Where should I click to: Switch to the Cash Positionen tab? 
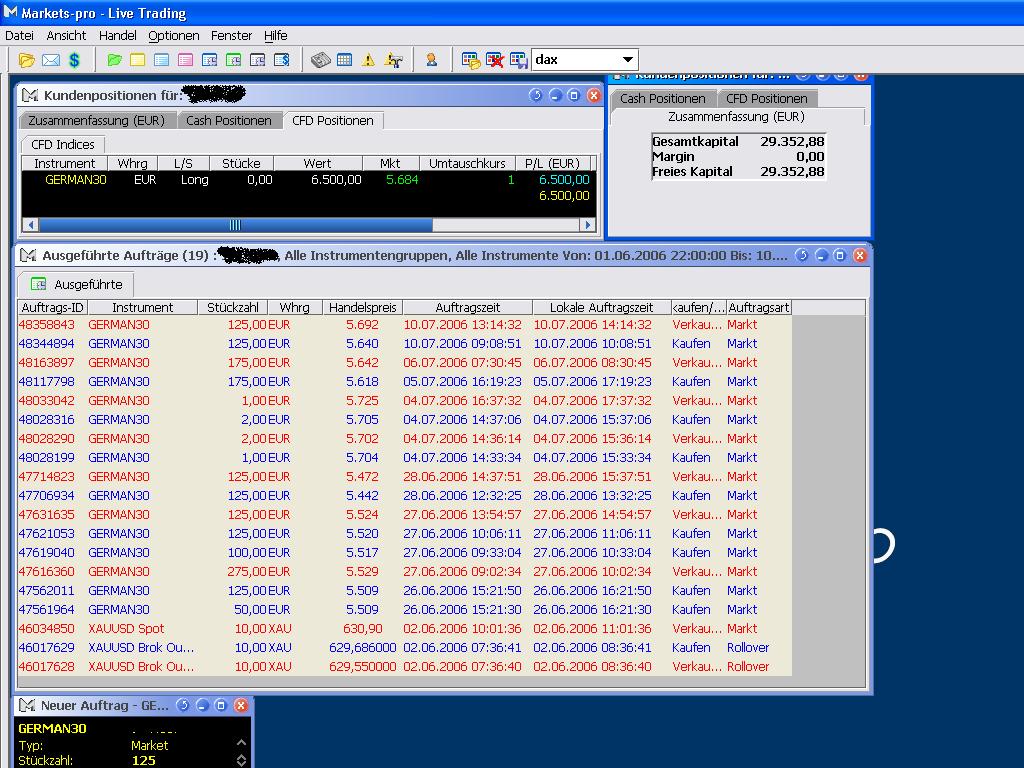pos(228,120)
